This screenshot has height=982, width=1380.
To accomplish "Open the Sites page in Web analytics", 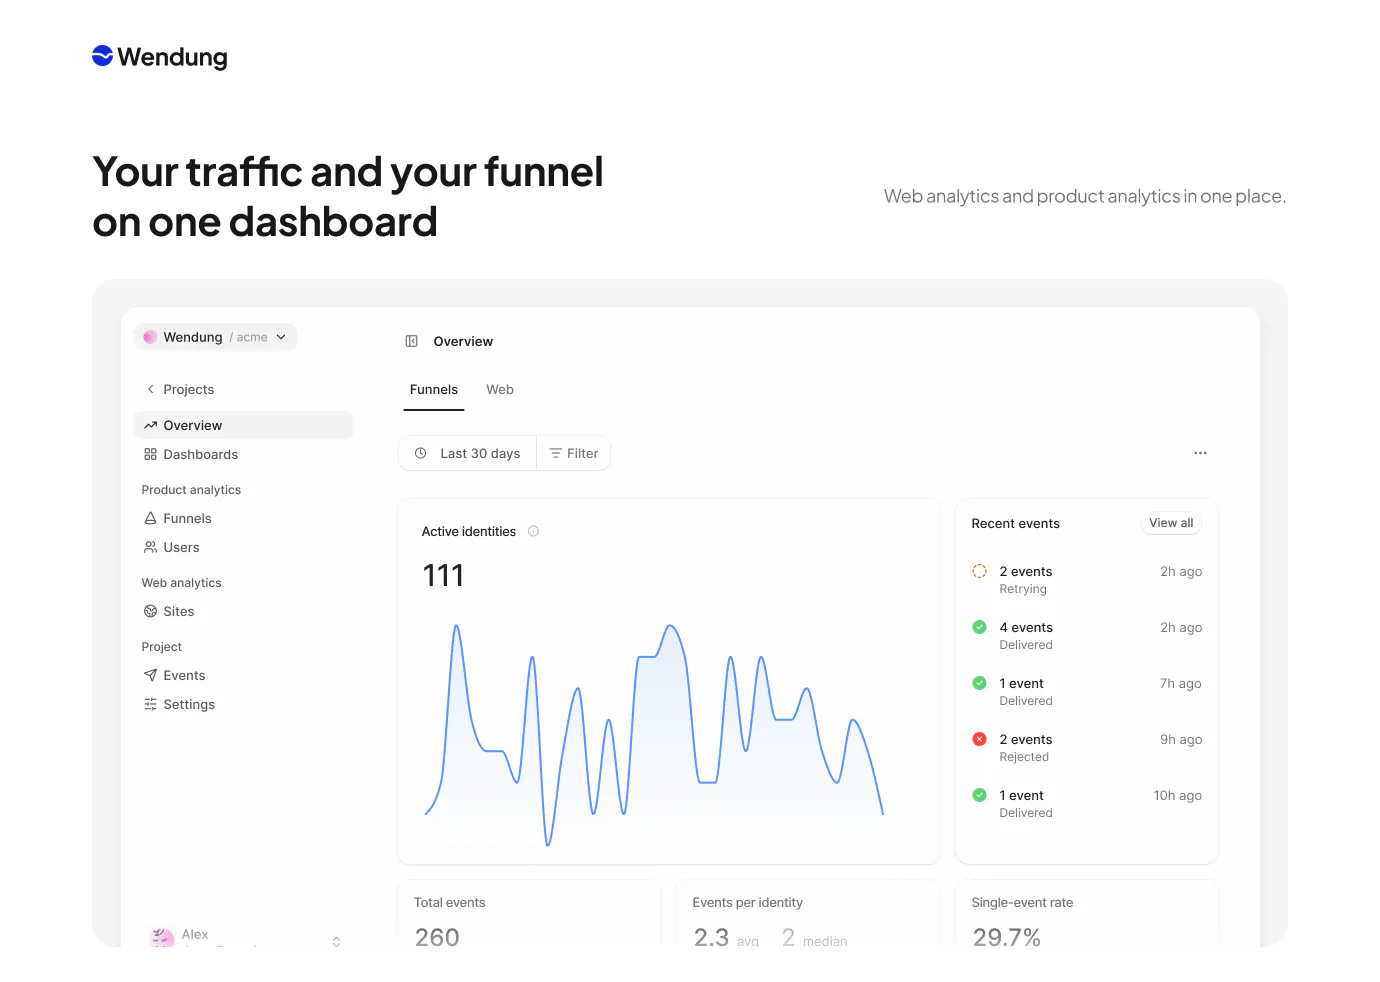I will [244, 611].
